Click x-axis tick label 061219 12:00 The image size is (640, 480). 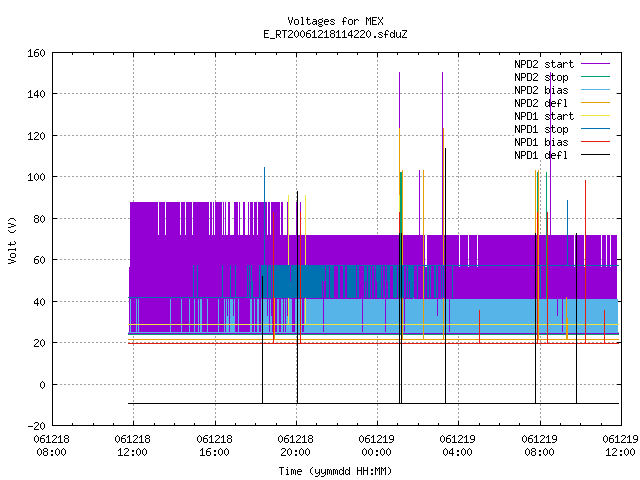[620, 446]
